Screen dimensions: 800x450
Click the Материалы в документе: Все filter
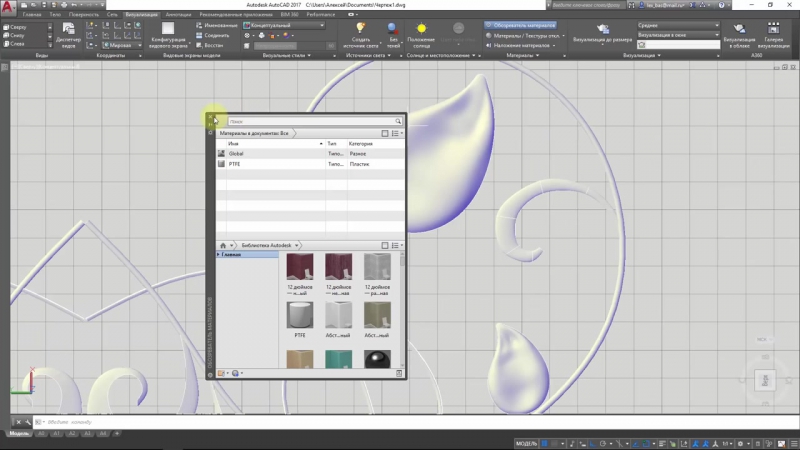coord(254,133)
